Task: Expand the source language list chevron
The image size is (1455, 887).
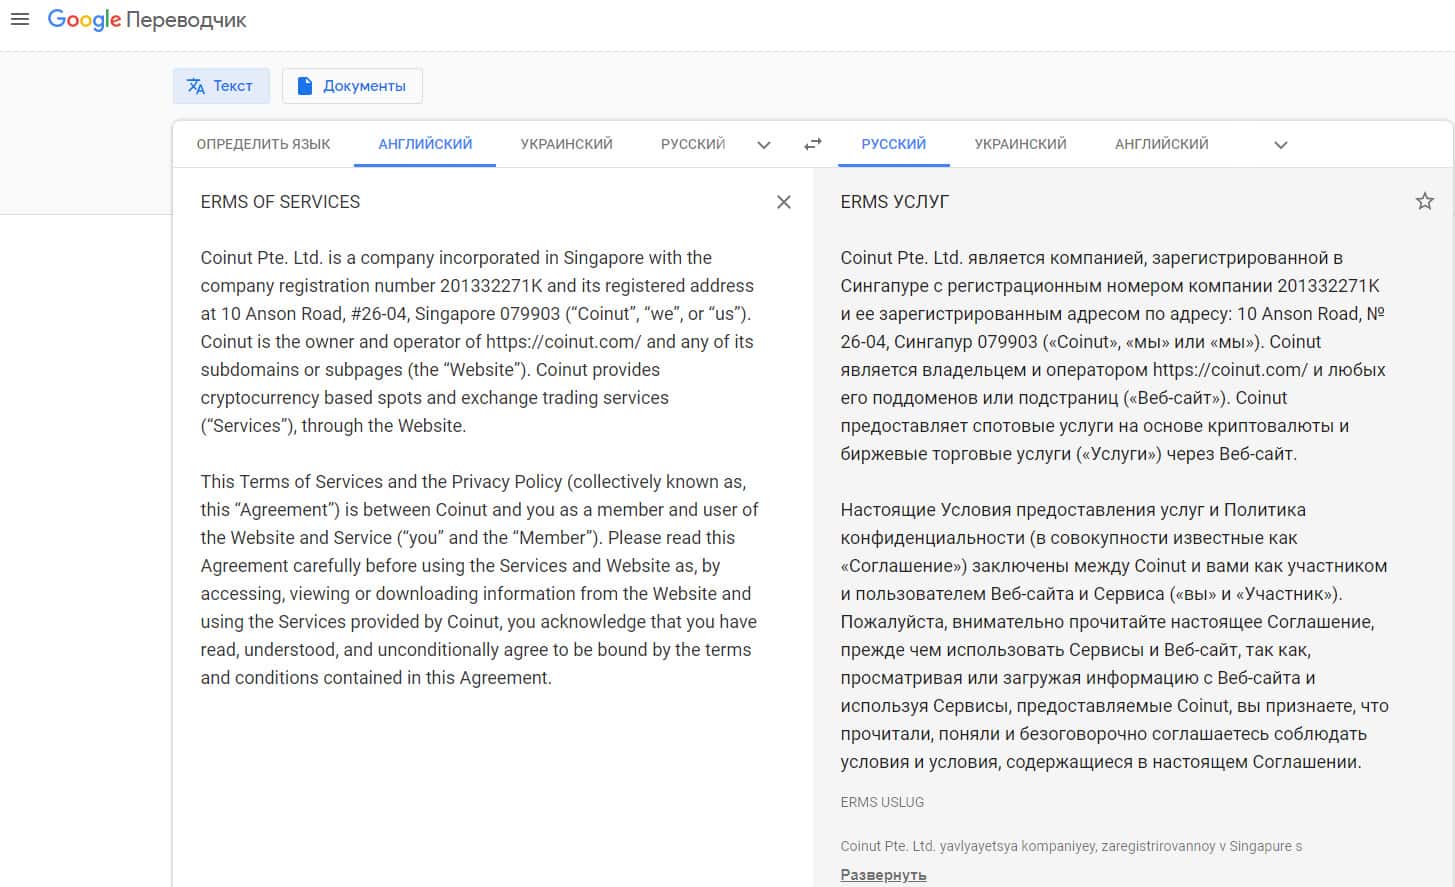Action: 764,145
